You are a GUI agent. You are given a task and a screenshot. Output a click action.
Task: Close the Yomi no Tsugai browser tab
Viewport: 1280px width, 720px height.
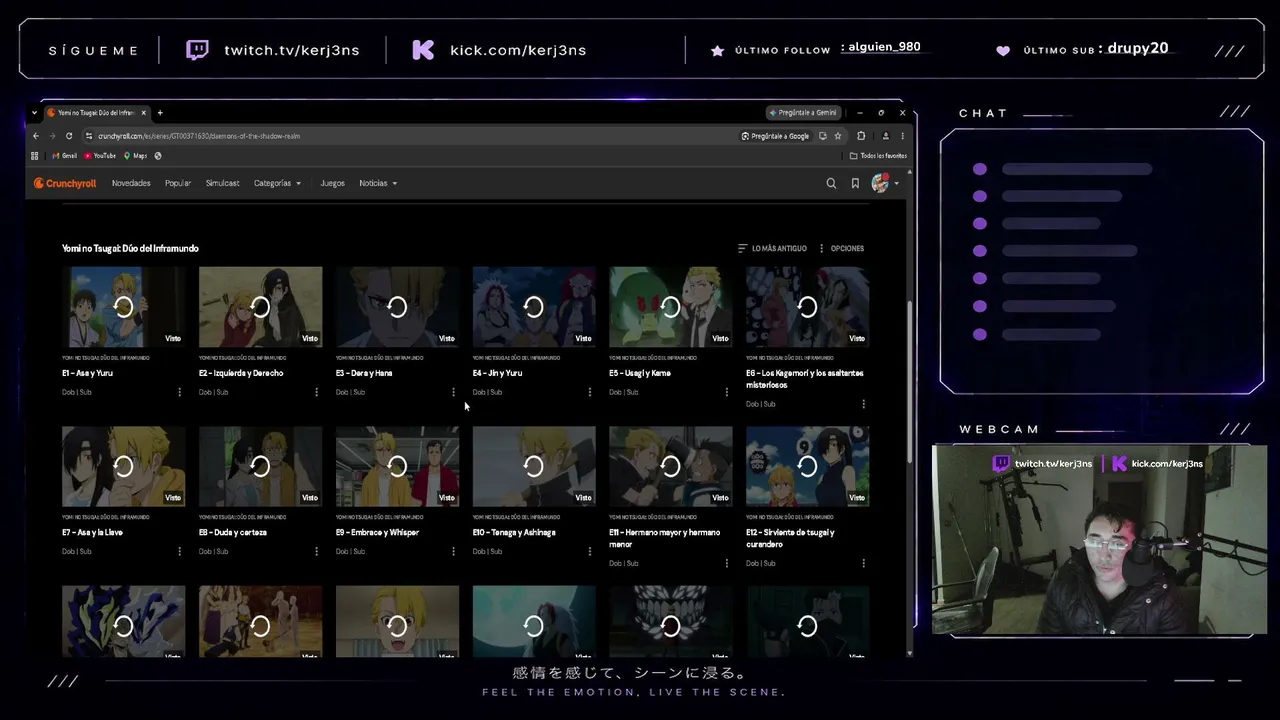(144, 113)
